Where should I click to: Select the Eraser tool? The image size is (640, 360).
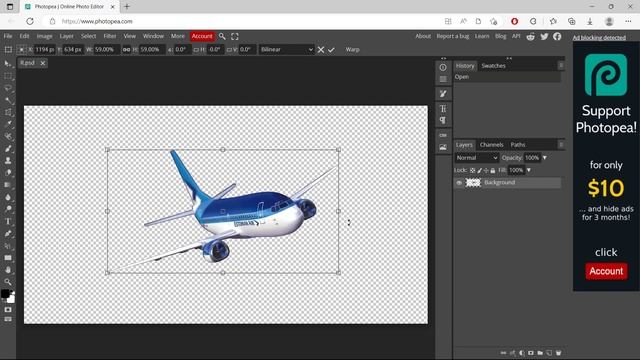point(8,173)
